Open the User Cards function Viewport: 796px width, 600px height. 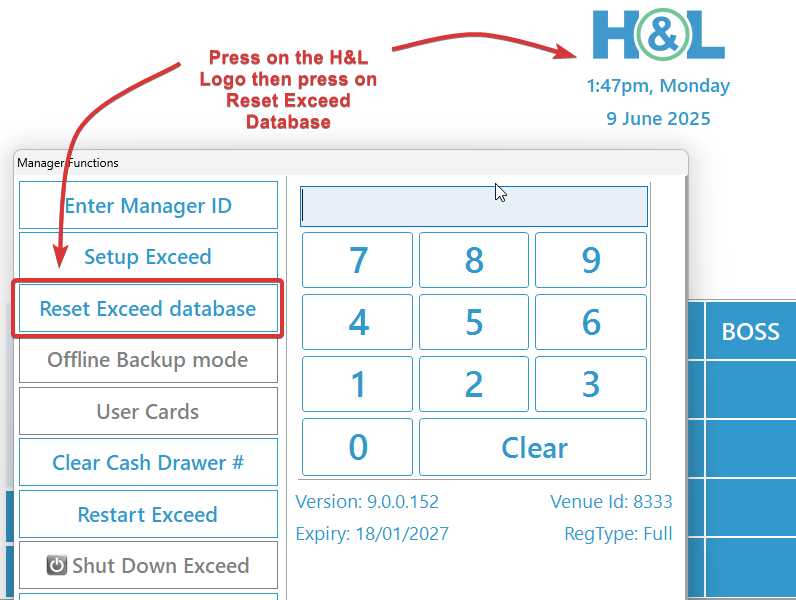pyautogui.click(x=148, y=411)
